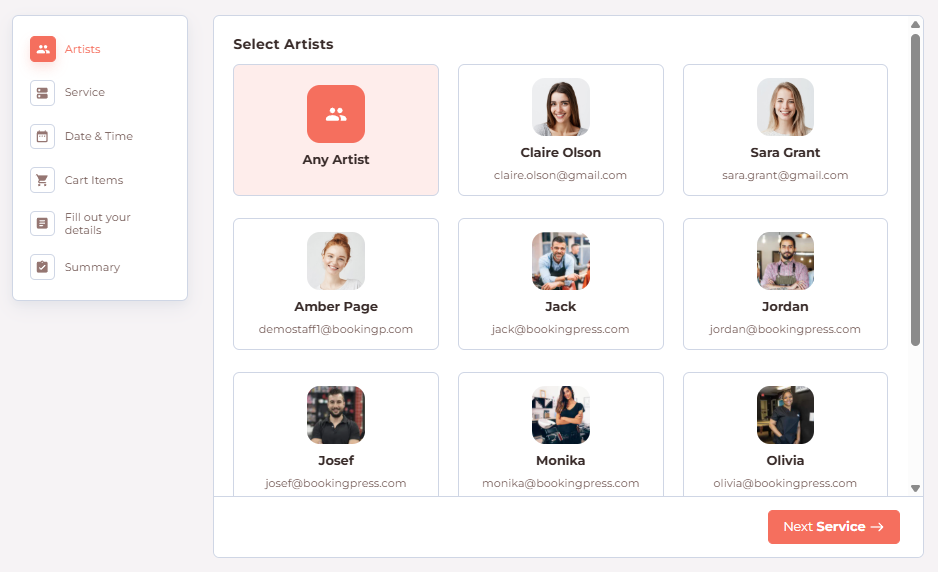The height and width of the screenshot is (572, 938).
Task: Pick Sara Grant's artist photo
Action: pyautogui.click(x=785, y=107)
